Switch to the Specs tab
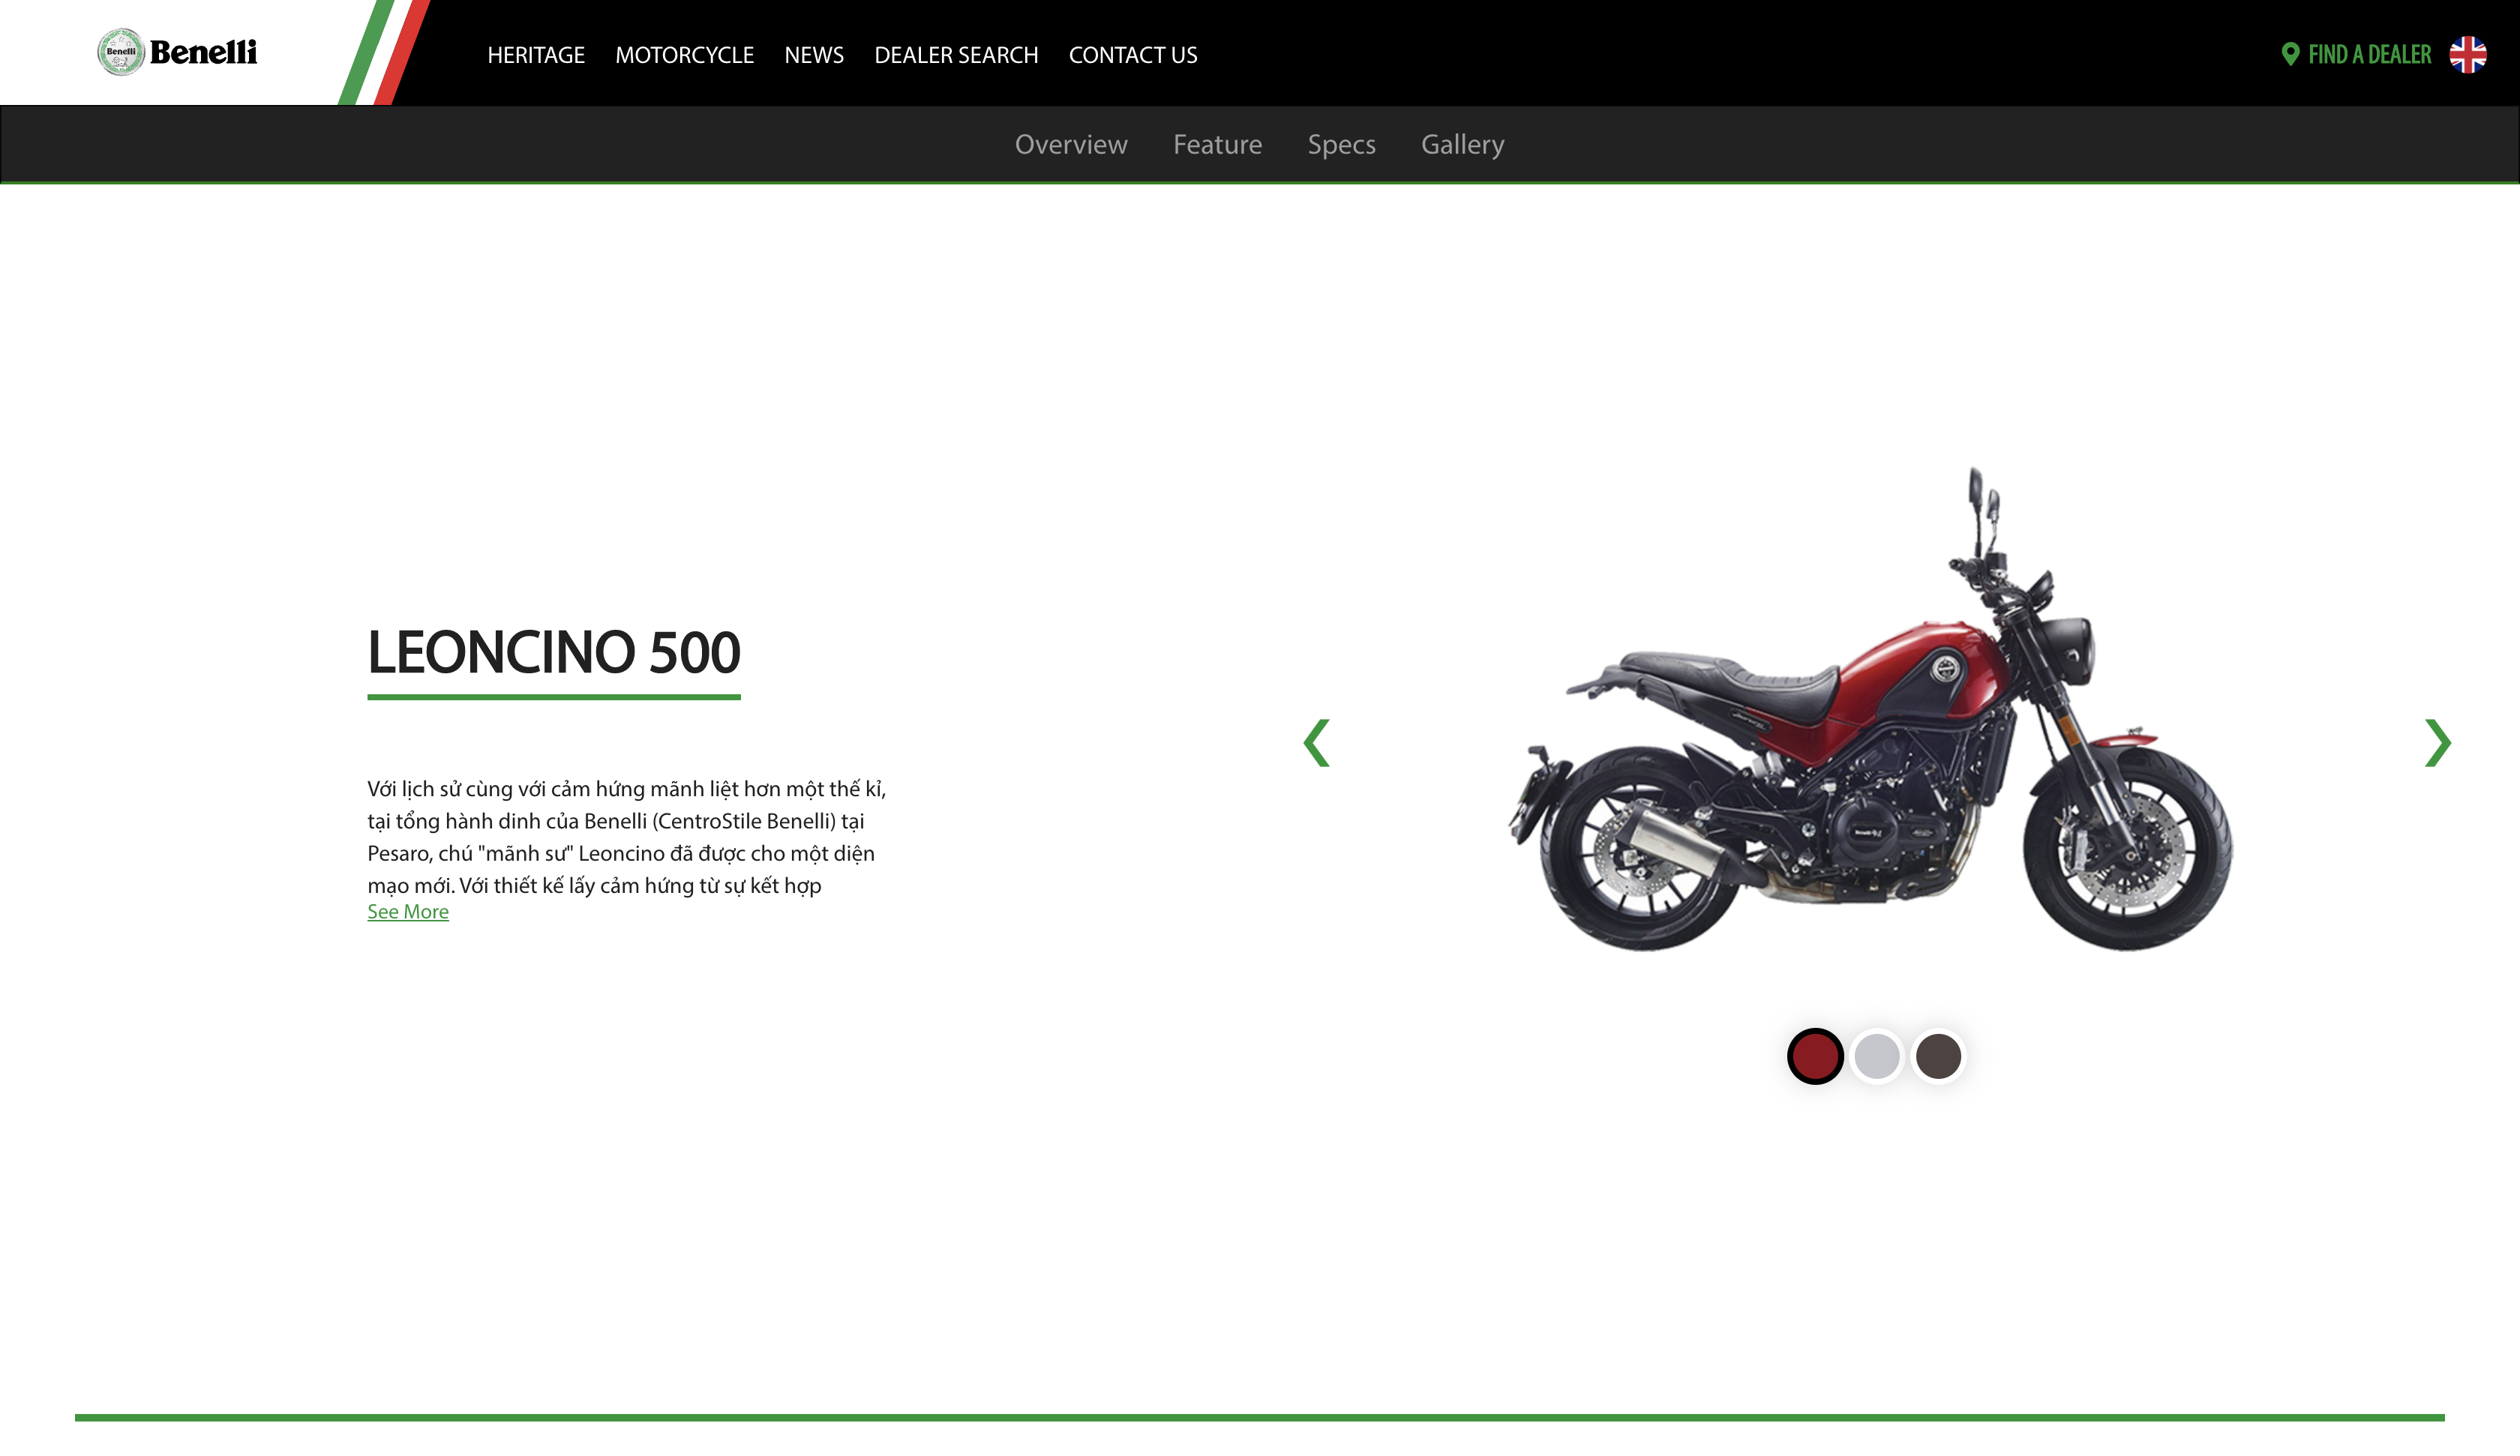The width and height of the screenshot is (2520, 1456). point(1341,145)
